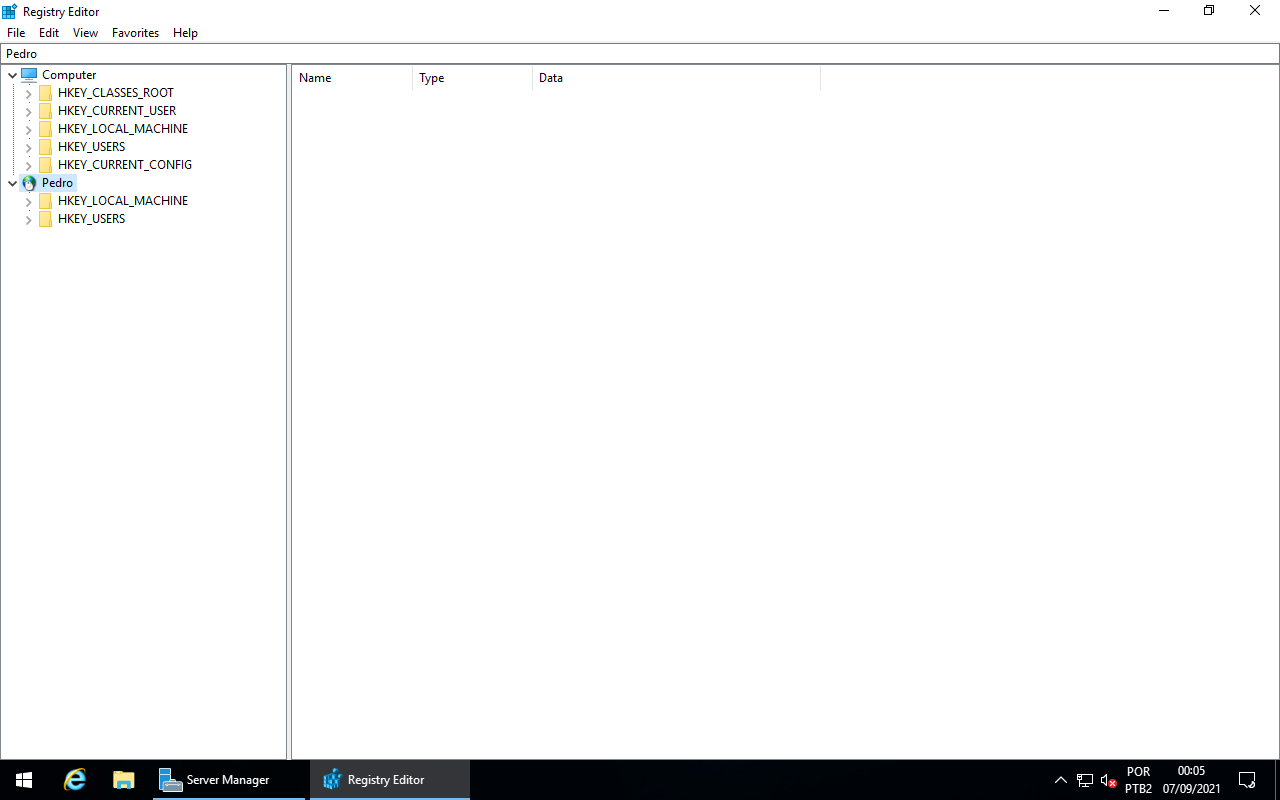
Task: Open File Explorer from the taskbar
Action: [x=123, y=779]
